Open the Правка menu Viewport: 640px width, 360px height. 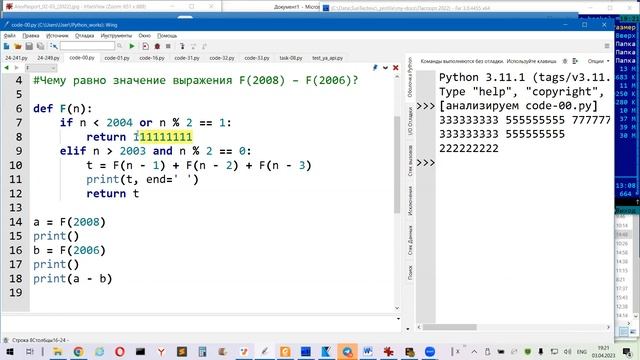[31, 36]
